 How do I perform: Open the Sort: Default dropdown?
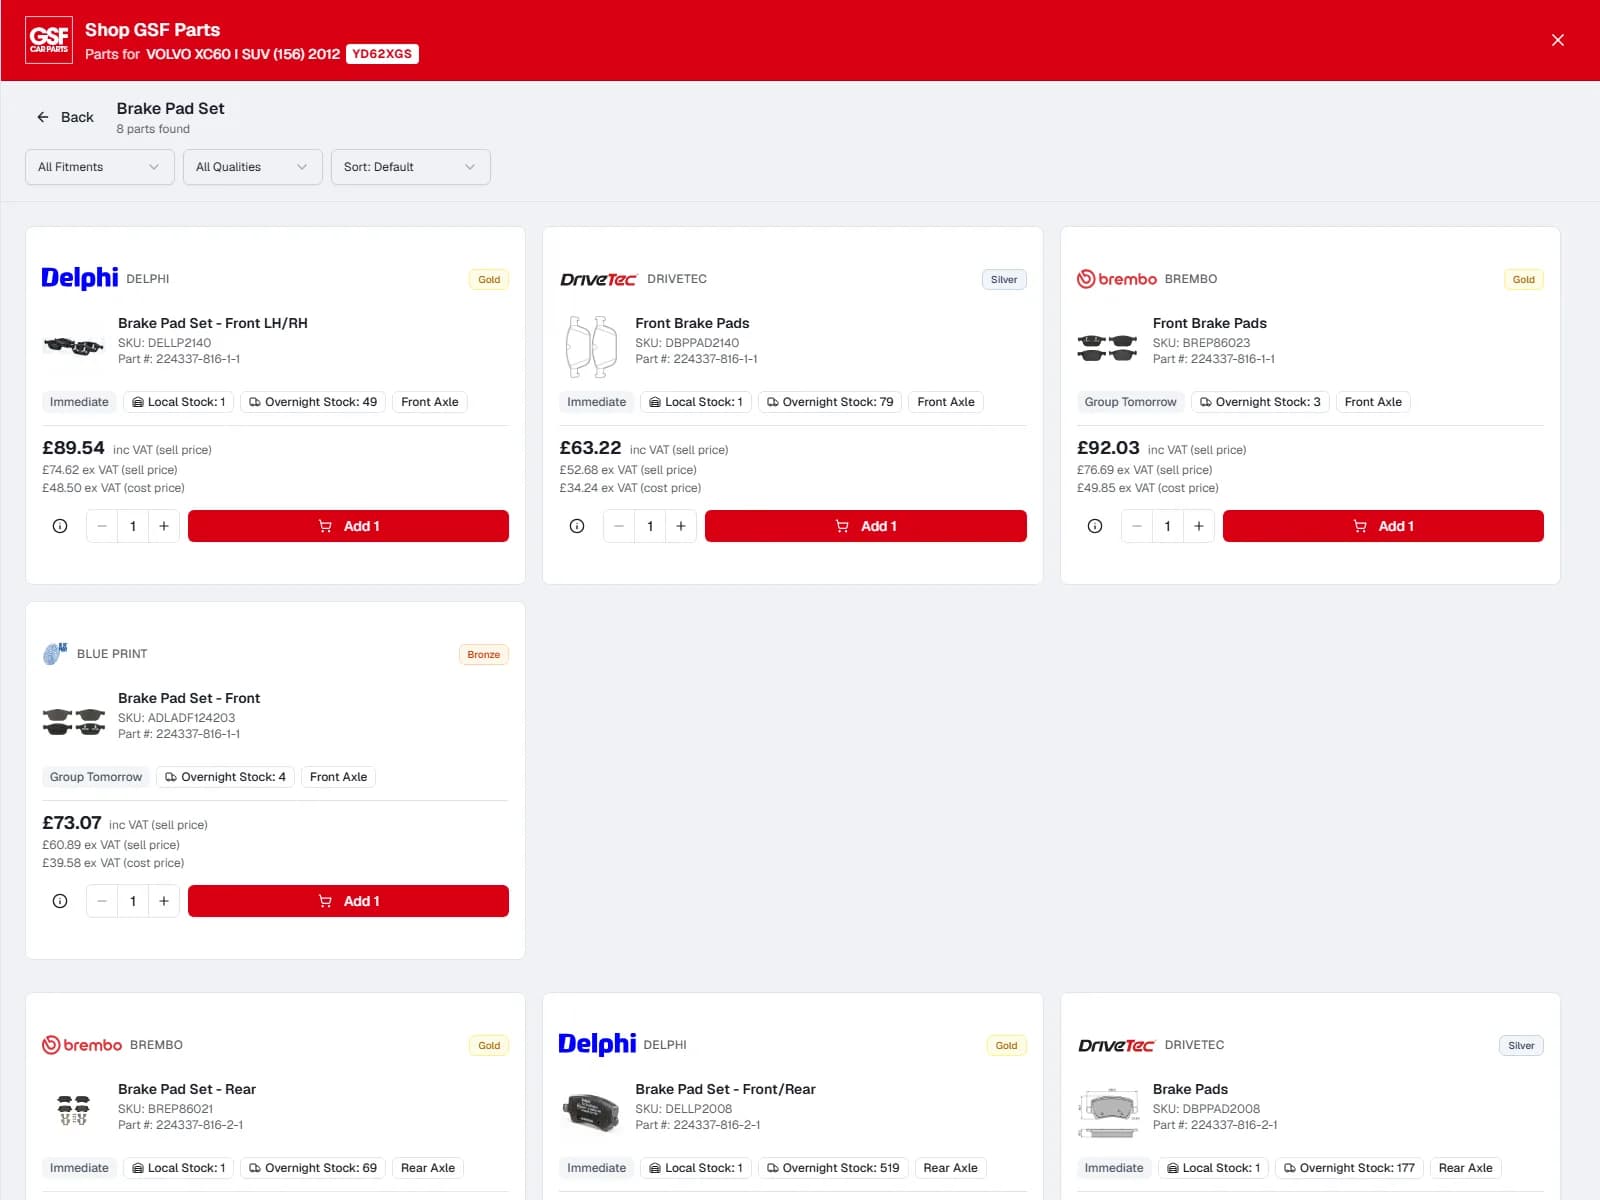[411, 167]
